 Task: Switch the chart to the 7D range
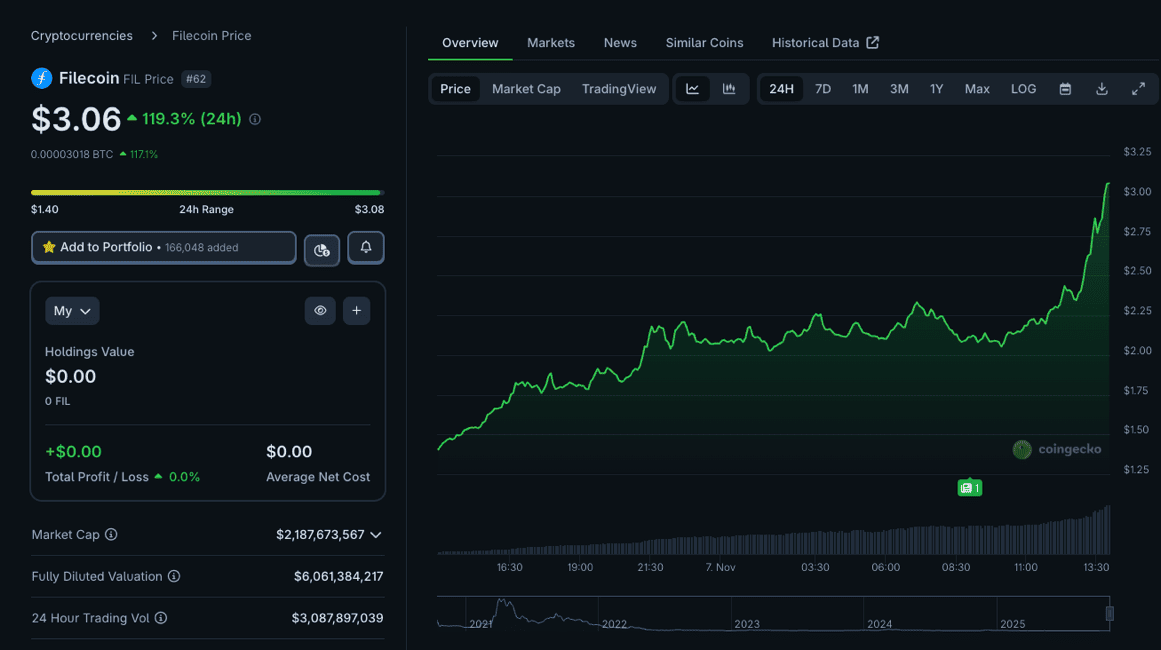pos(823,89)
